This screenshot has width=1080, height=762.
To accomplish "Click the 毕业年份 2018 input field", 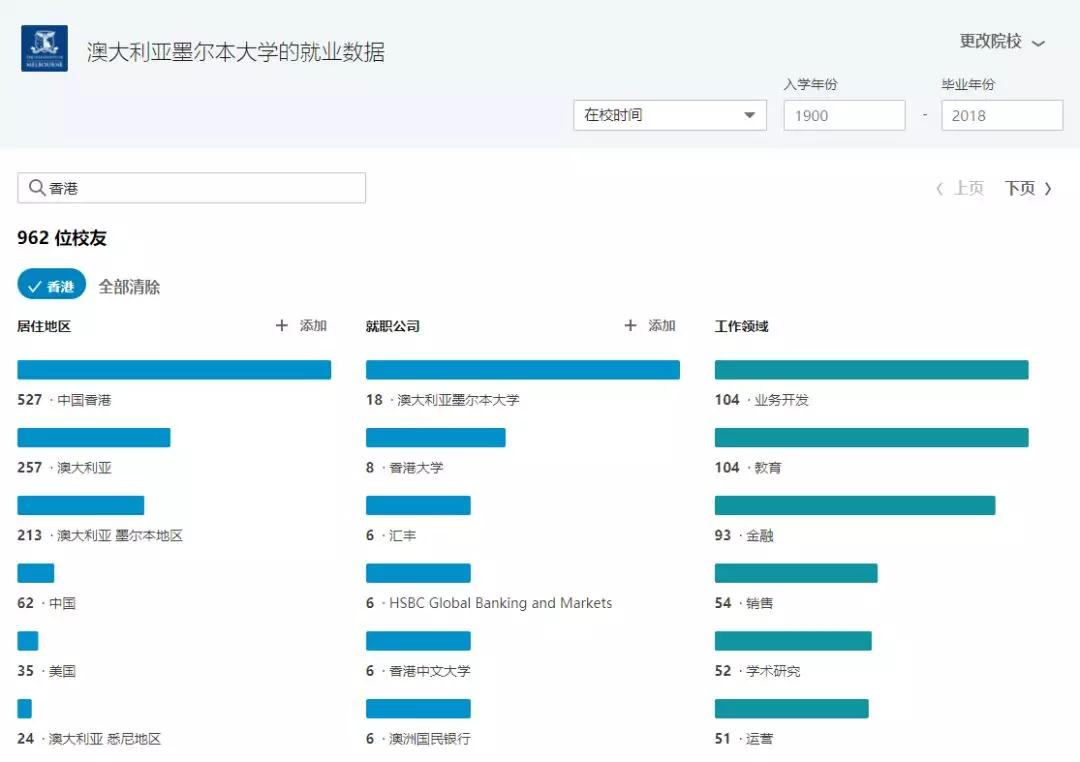I will pyautogui.click(x=1001, y=115).
